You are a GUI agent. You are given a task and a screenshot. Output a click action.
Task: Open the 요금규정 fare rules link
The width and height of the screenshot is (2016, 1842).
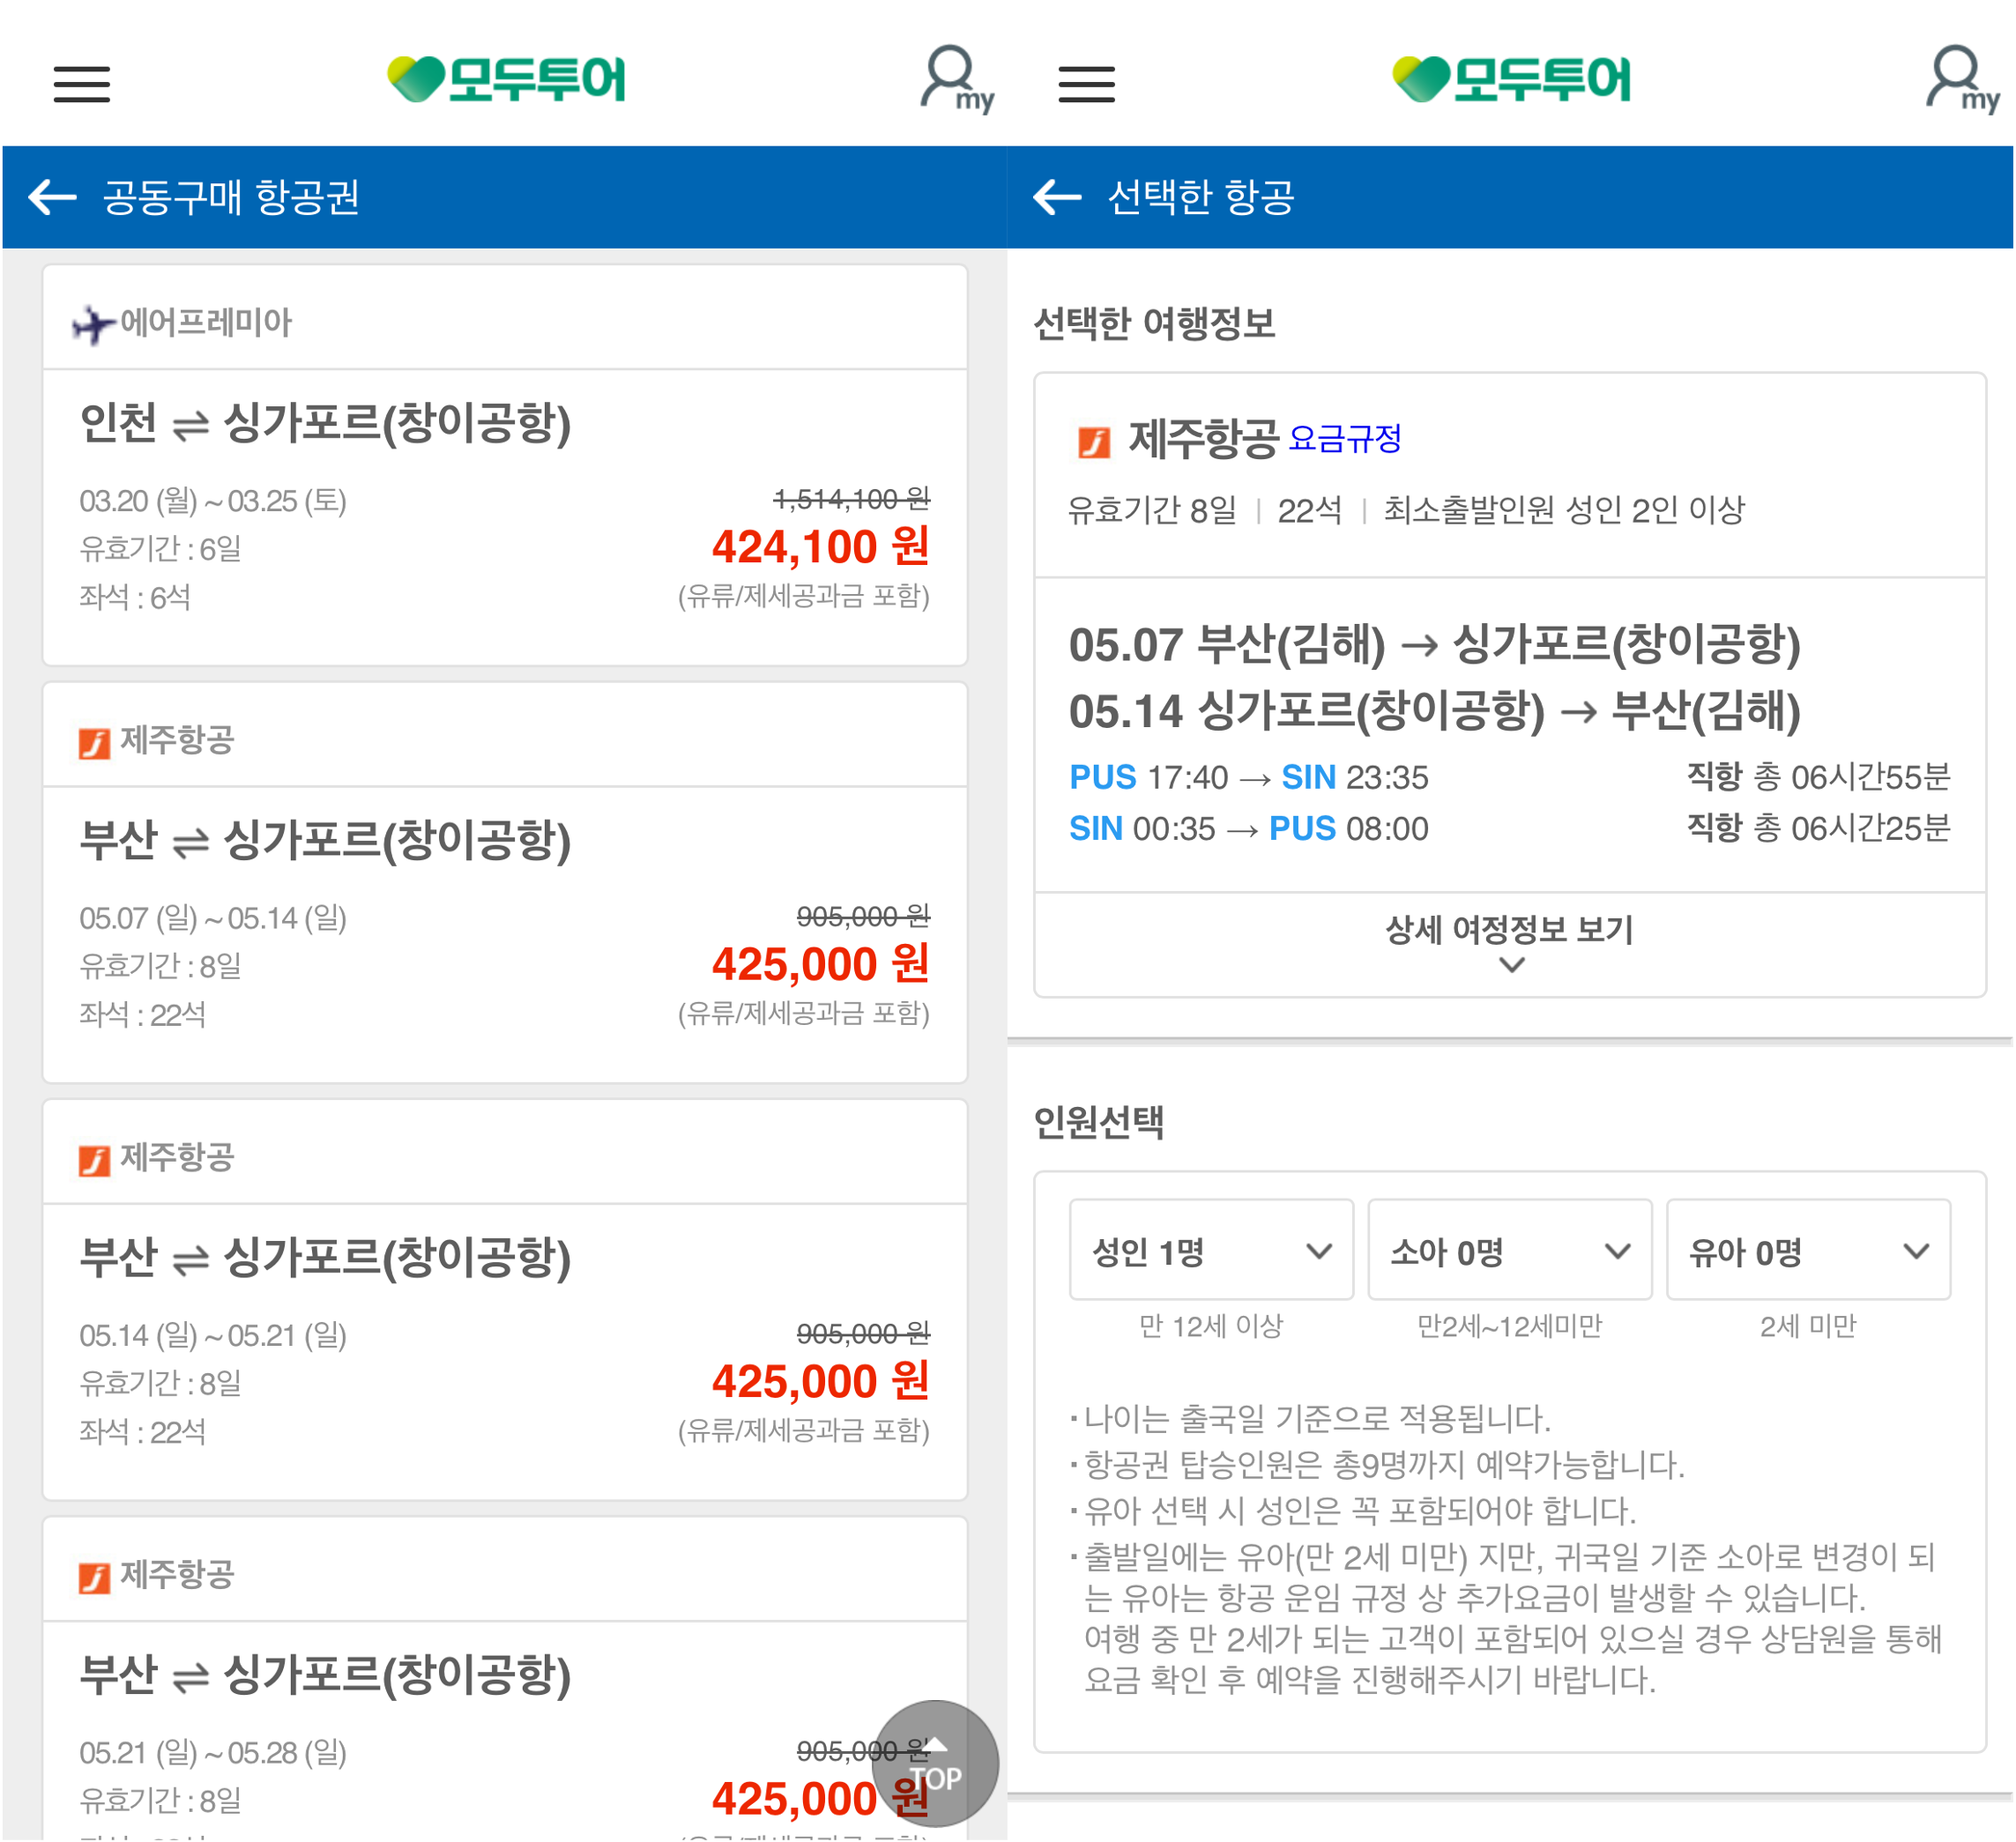tap(1345, 438)
